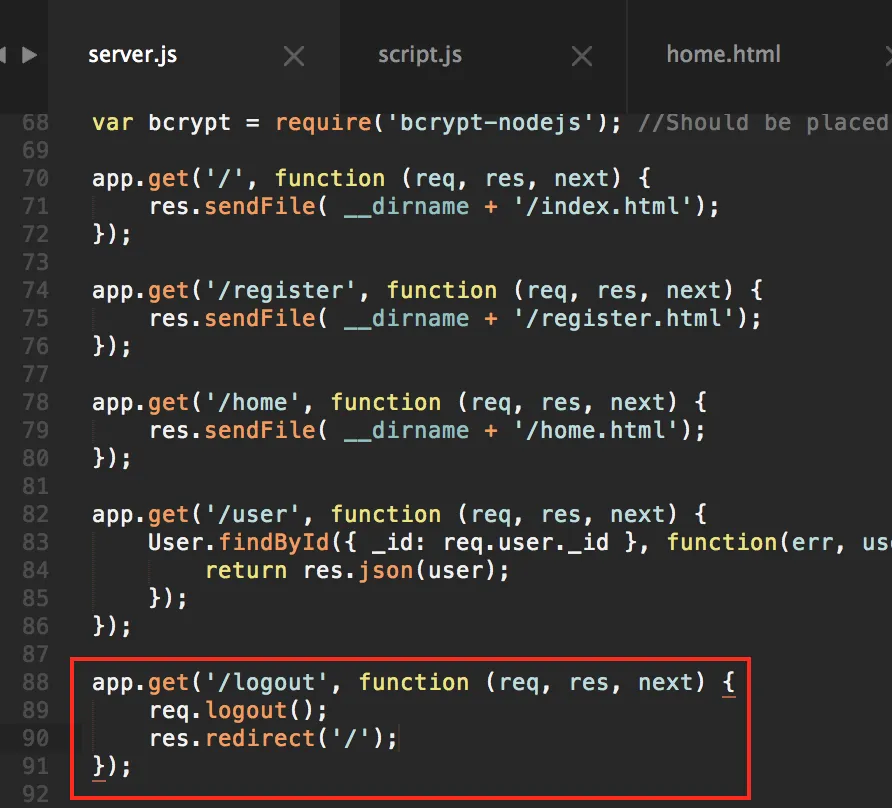Close the server.js tab
This screenshot has height=808, width=892.
[294, 56]
